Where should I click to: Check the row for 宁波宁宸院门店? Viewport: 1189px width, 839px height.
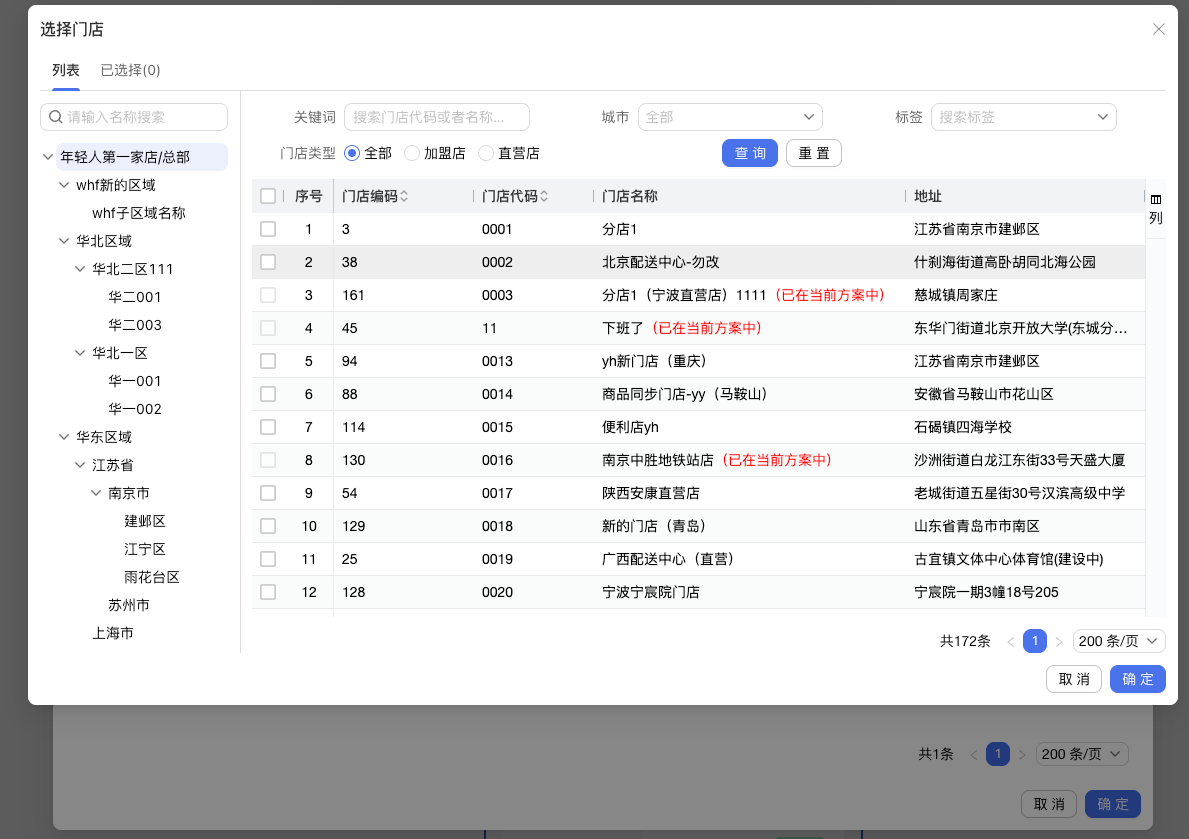coord(268,592)
